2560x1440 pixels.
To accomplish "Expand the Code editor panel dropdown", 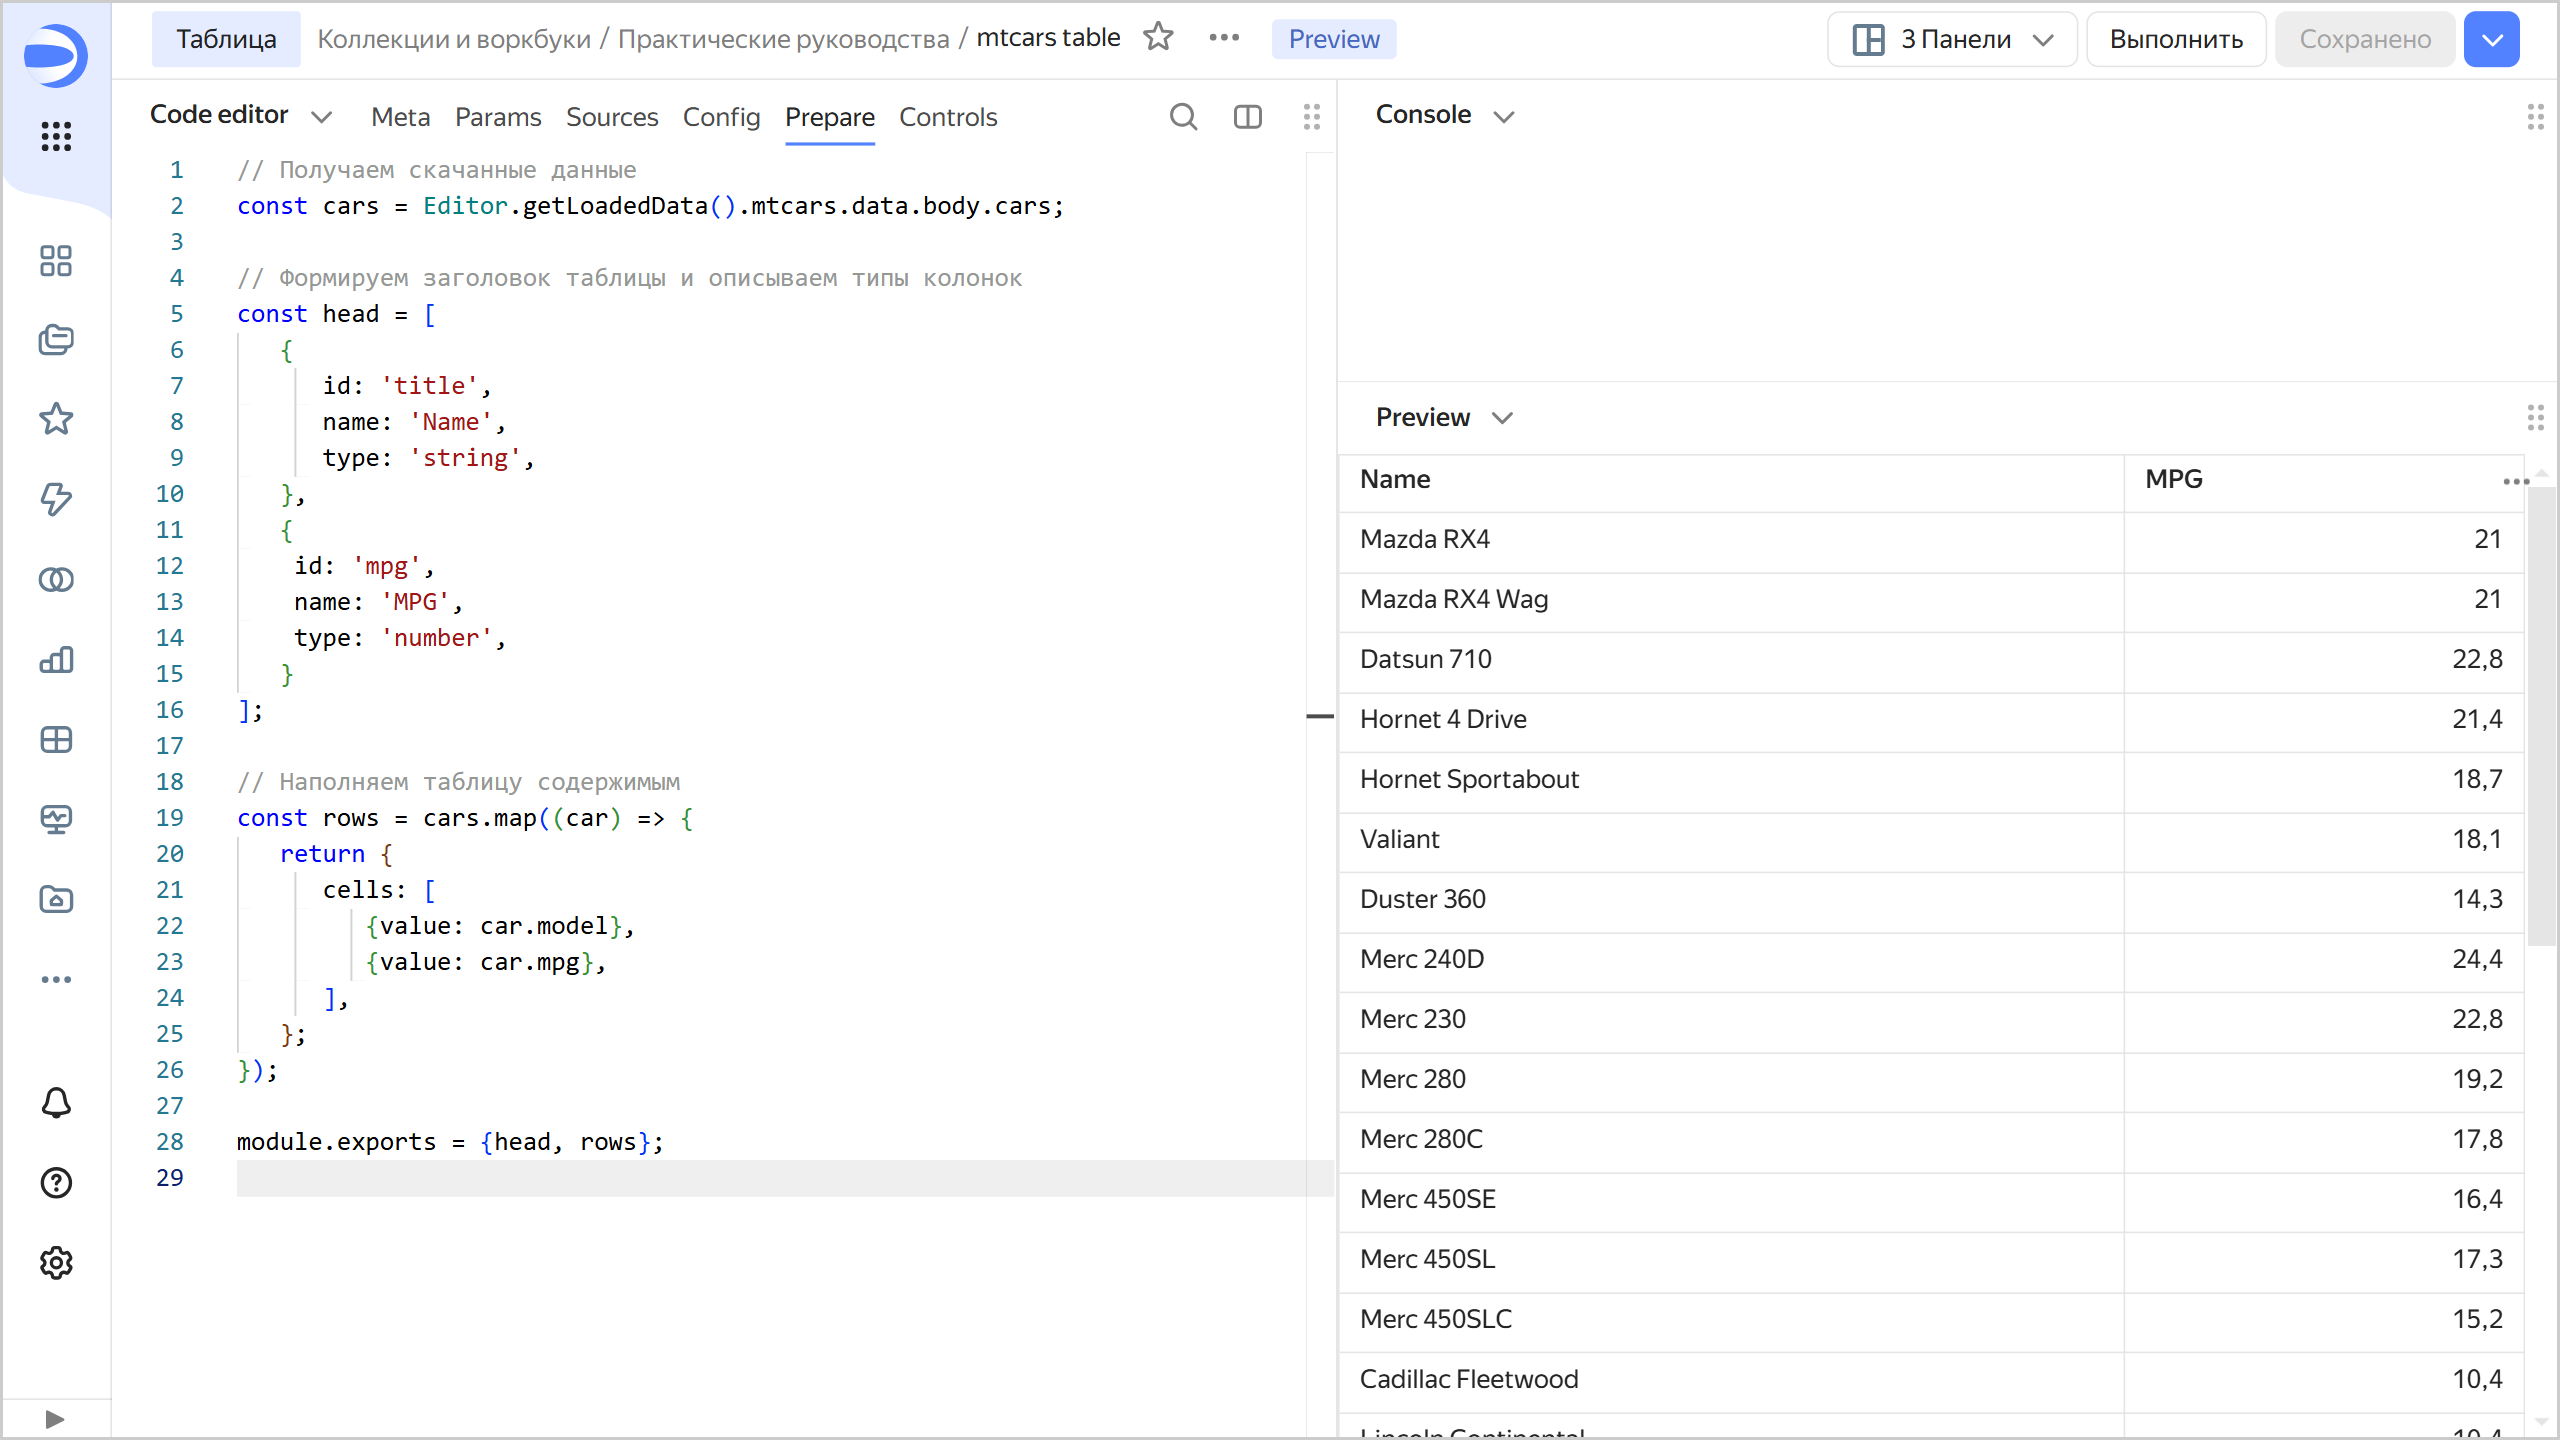I will [x=321, y=117].
